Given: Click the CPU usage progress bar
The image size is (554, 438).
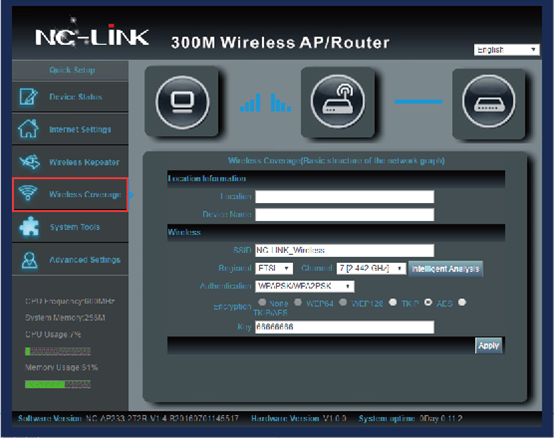Looking at the screenshot, I should click(58, 351).
